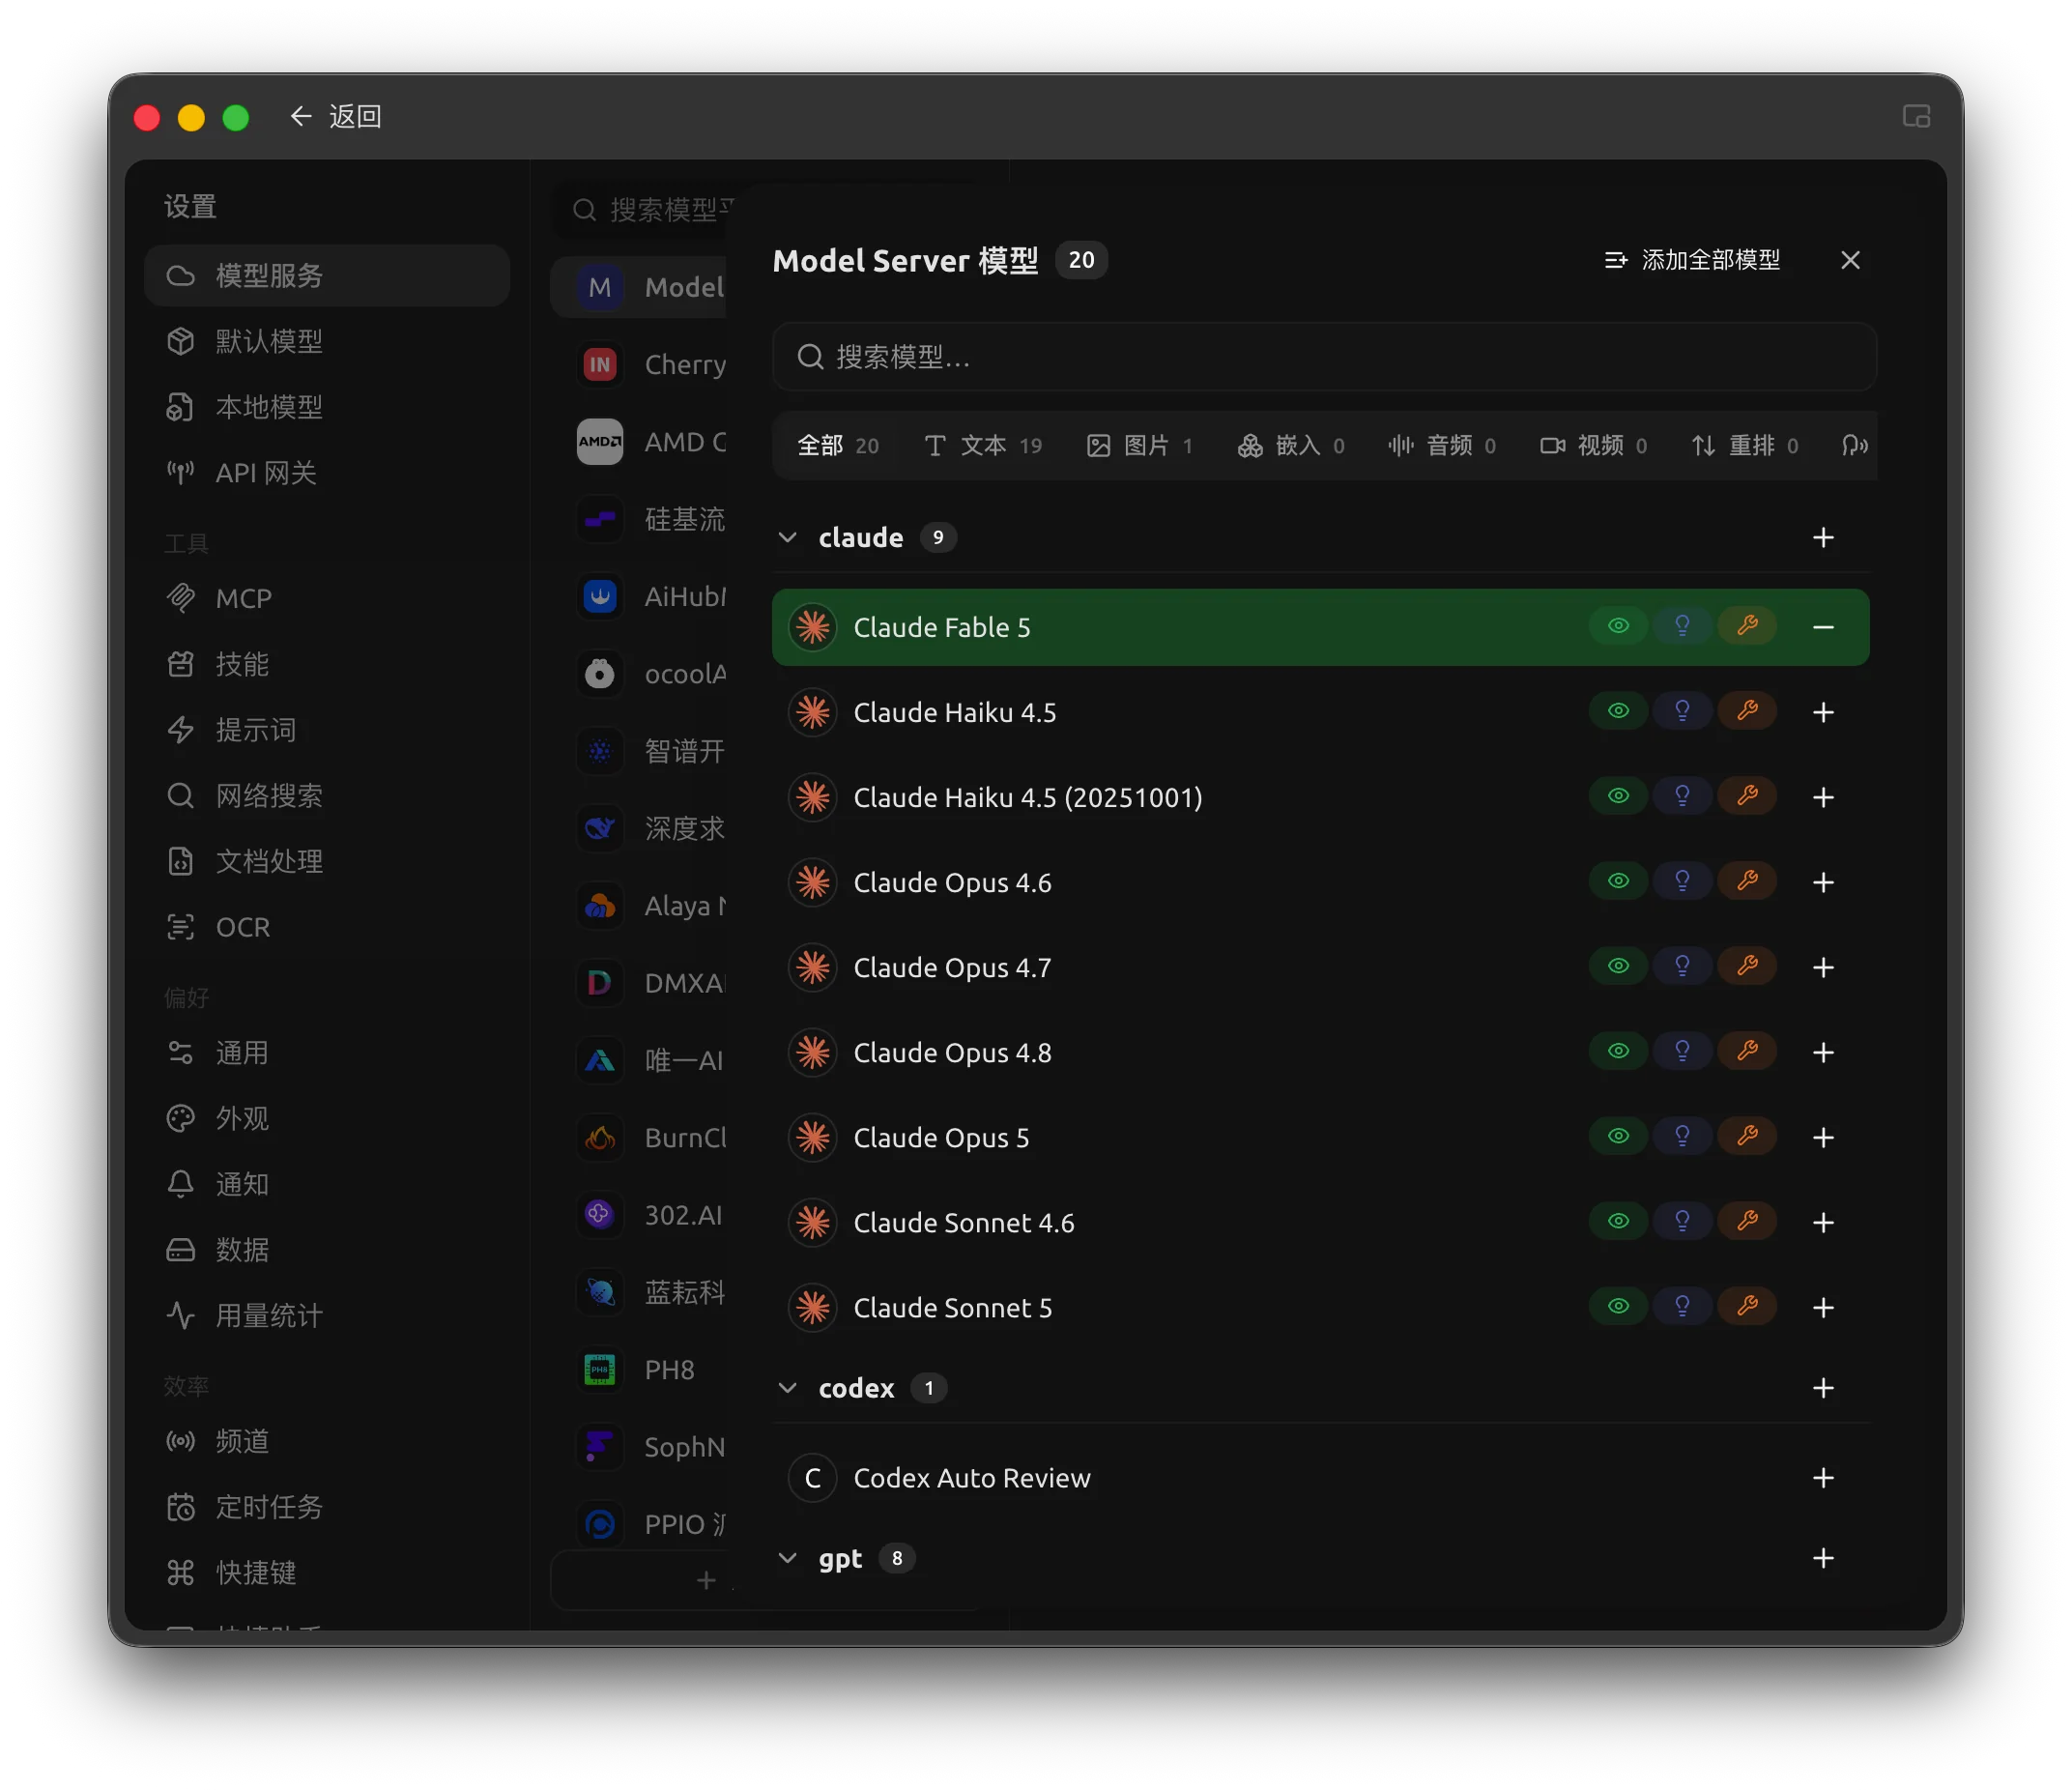This screenshot has width=2072, height=1790.
Task: Open API 网关 settings
Action: click(327, 472)
